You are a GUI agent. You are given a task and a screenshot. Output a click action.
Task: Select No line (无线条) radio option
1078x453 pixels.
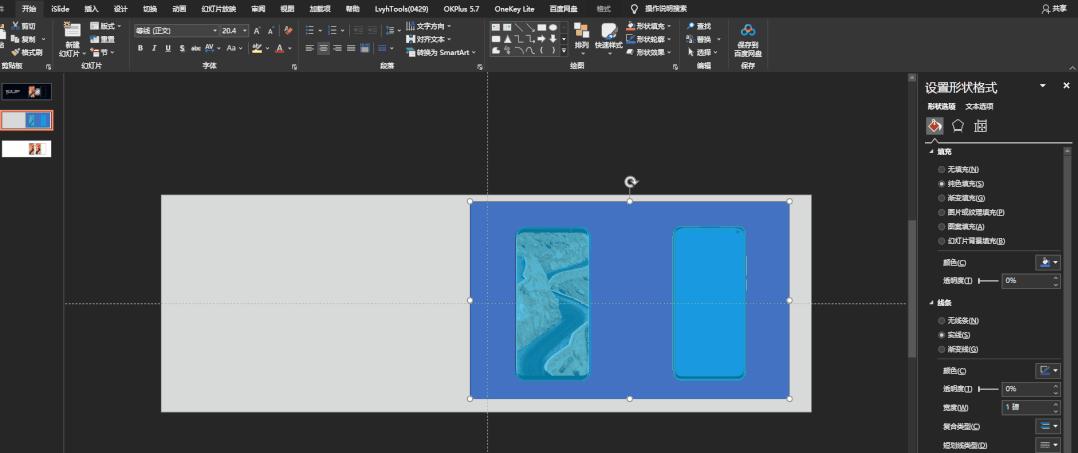941,321
